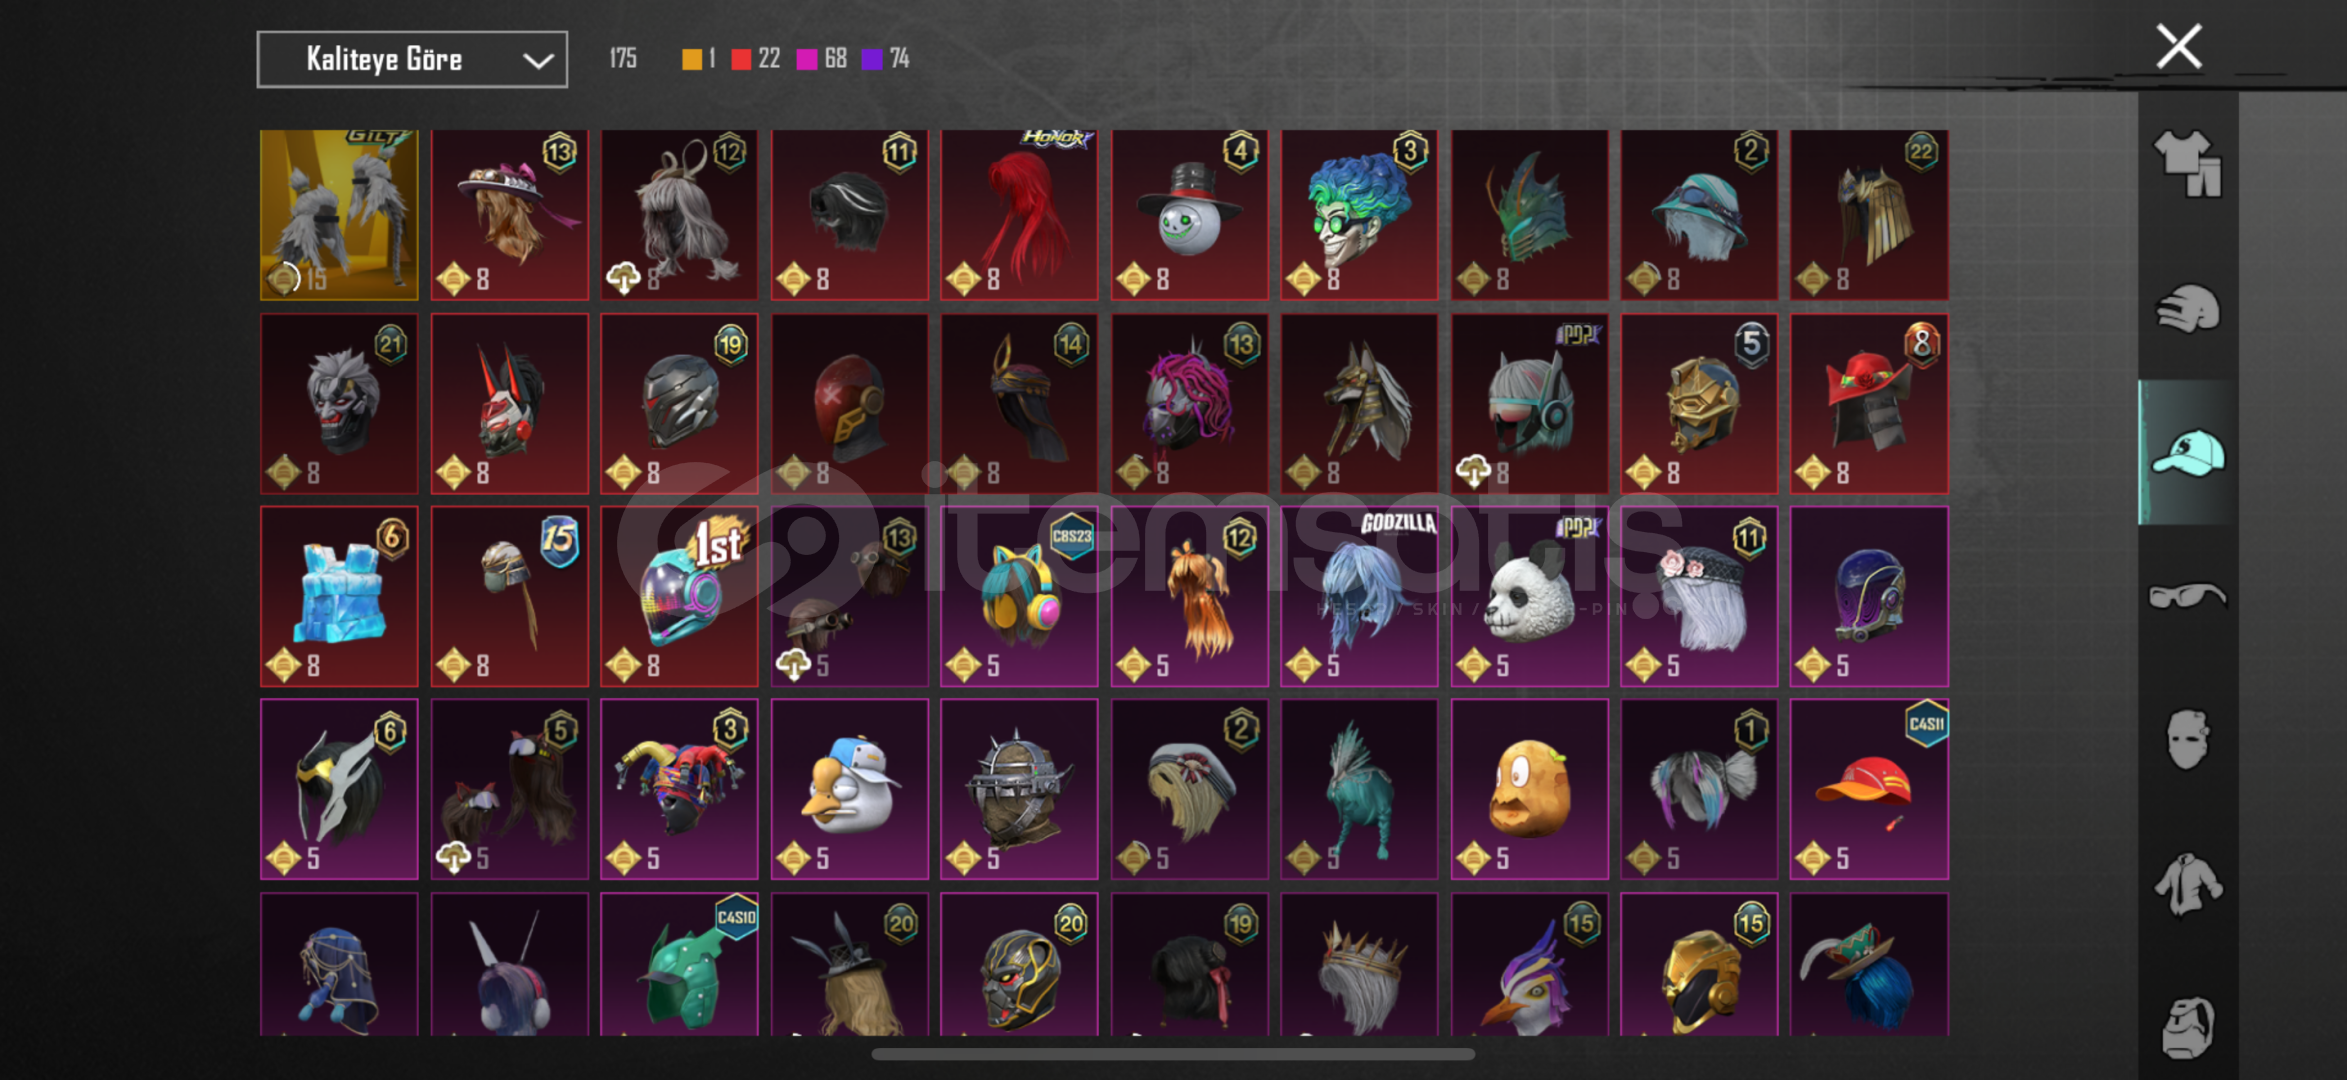This screenshot has width=2347, height=1080.
Task: Select the red Honor hair item
Action: (x=1019, y=214)
